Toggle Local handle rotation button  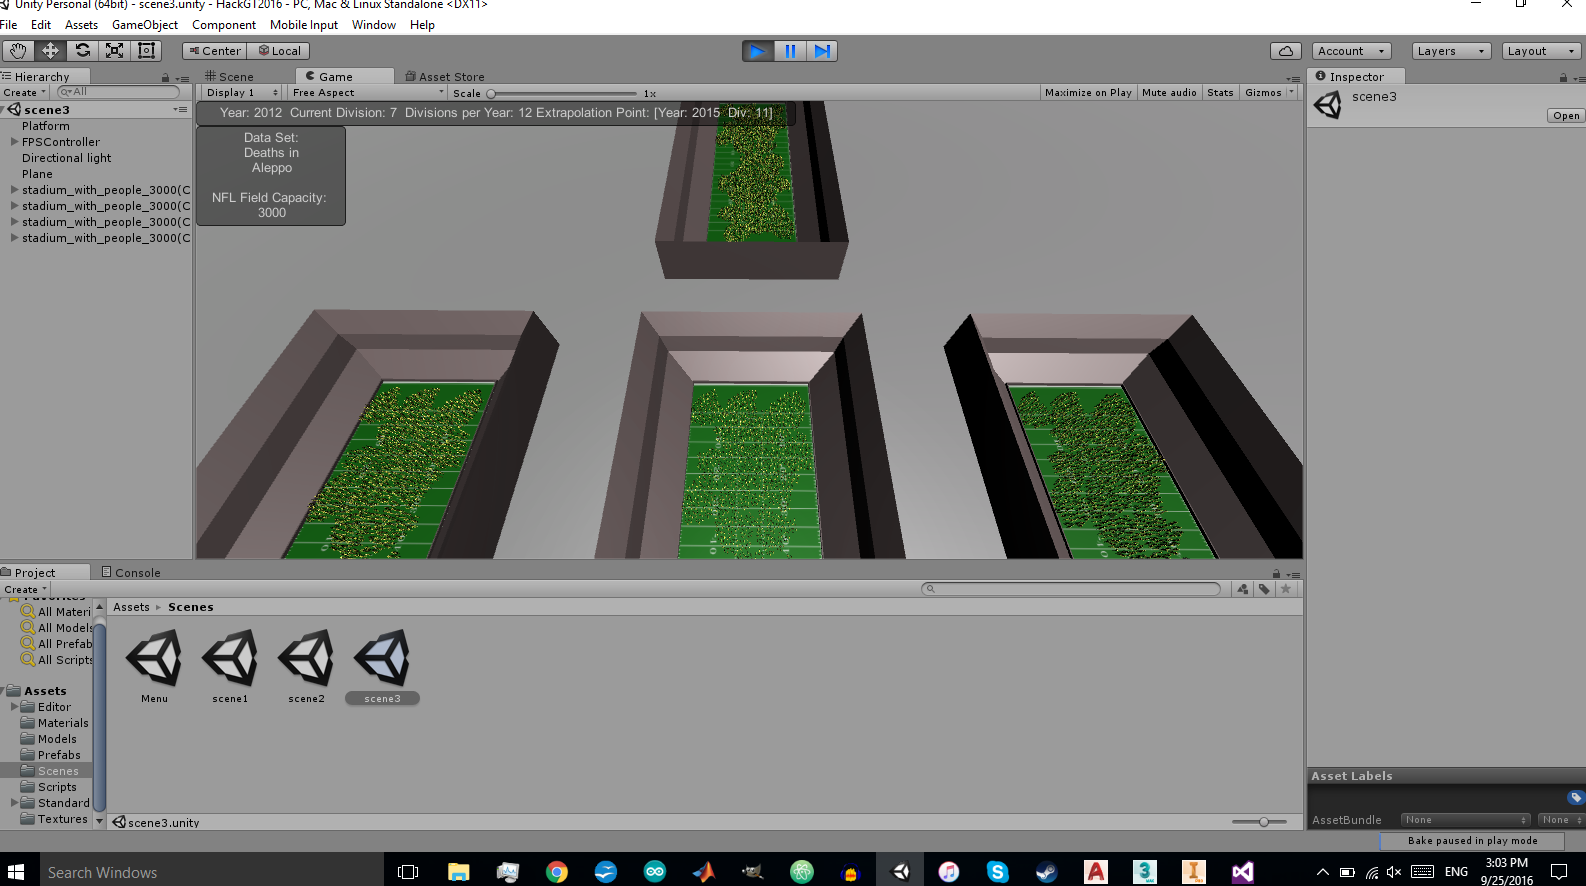click(x=279, y=51)
